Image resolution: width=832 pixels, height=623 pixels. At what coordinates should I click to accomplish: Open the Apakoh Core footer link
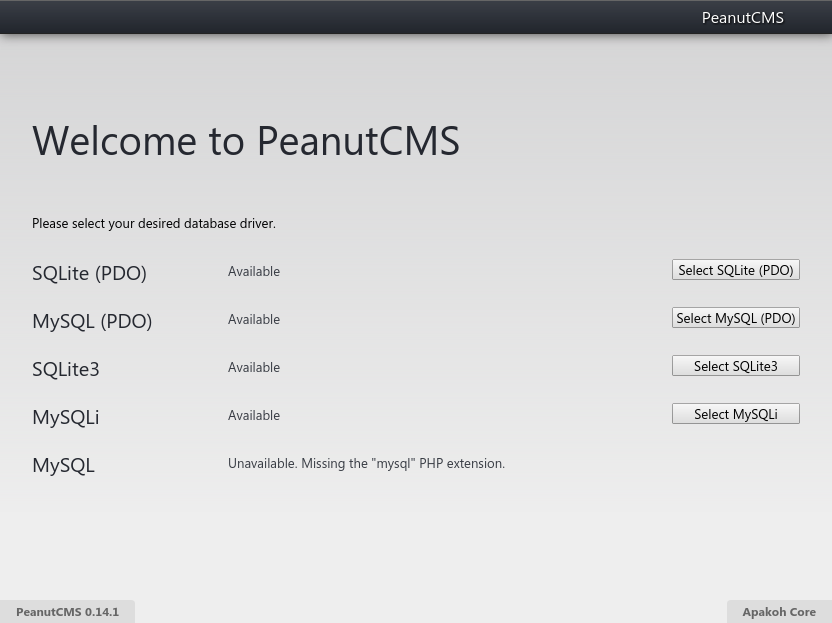(778, 612)
